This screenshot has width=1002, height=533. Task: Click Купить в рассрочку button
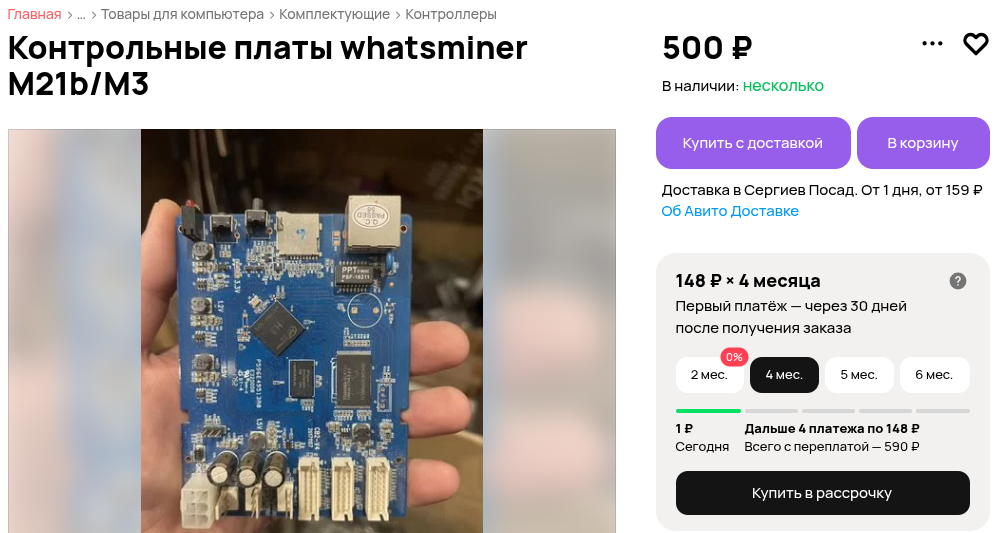click(822, 493)
